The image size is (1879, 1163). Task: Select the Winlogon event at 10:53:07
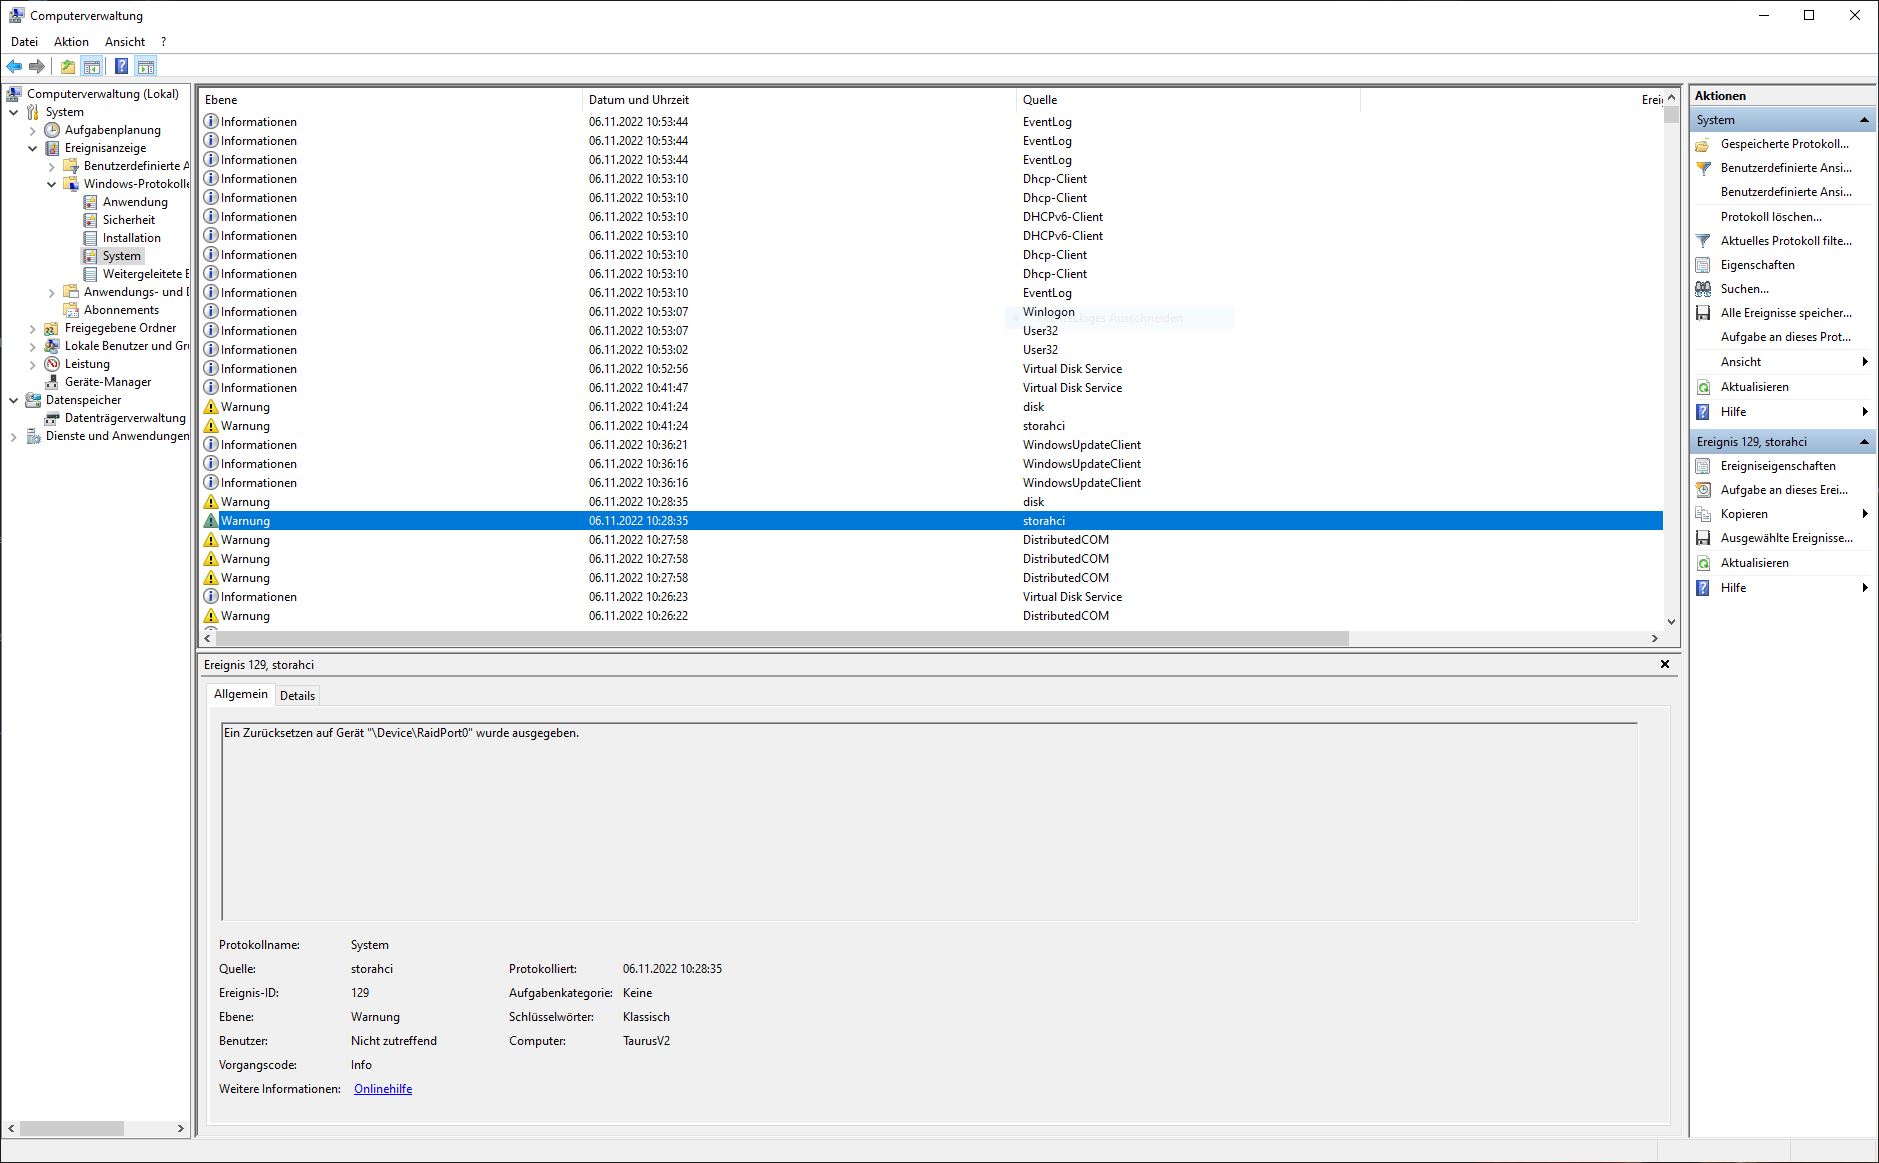(x=932, y=312)
